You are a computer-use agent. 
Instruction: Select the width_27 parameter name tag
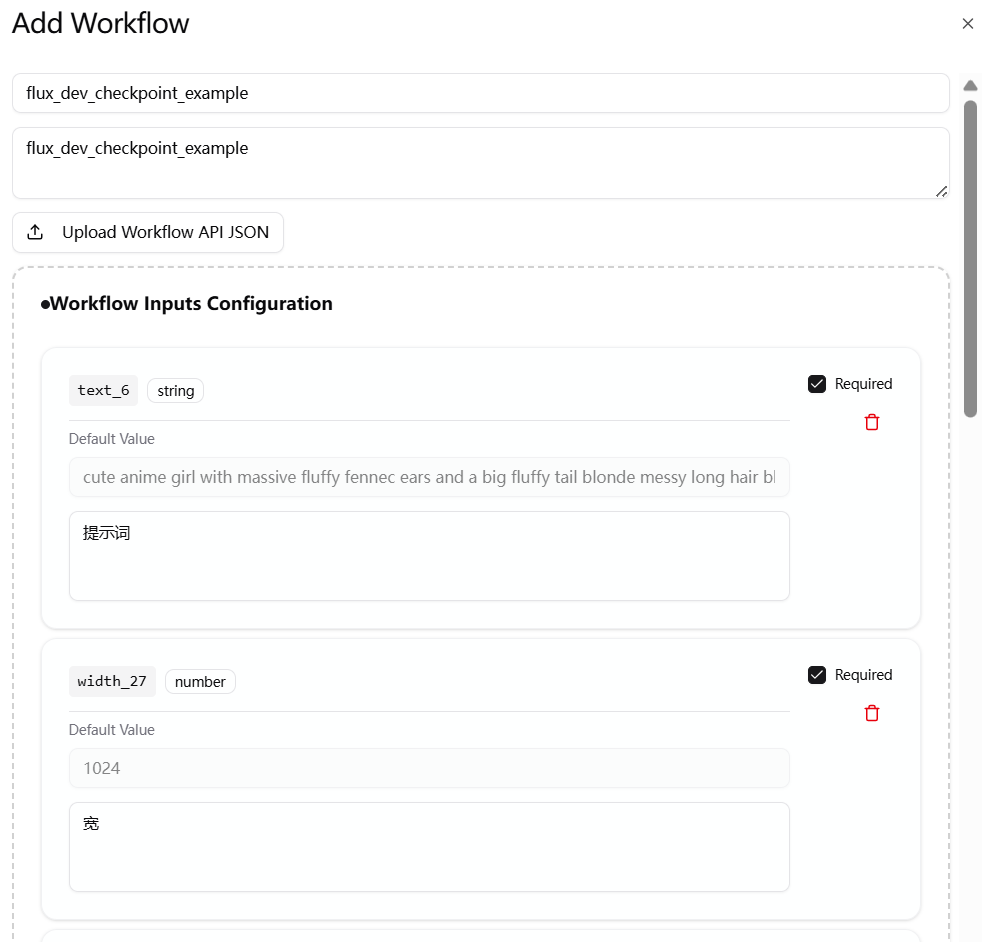tap(112, 681)
